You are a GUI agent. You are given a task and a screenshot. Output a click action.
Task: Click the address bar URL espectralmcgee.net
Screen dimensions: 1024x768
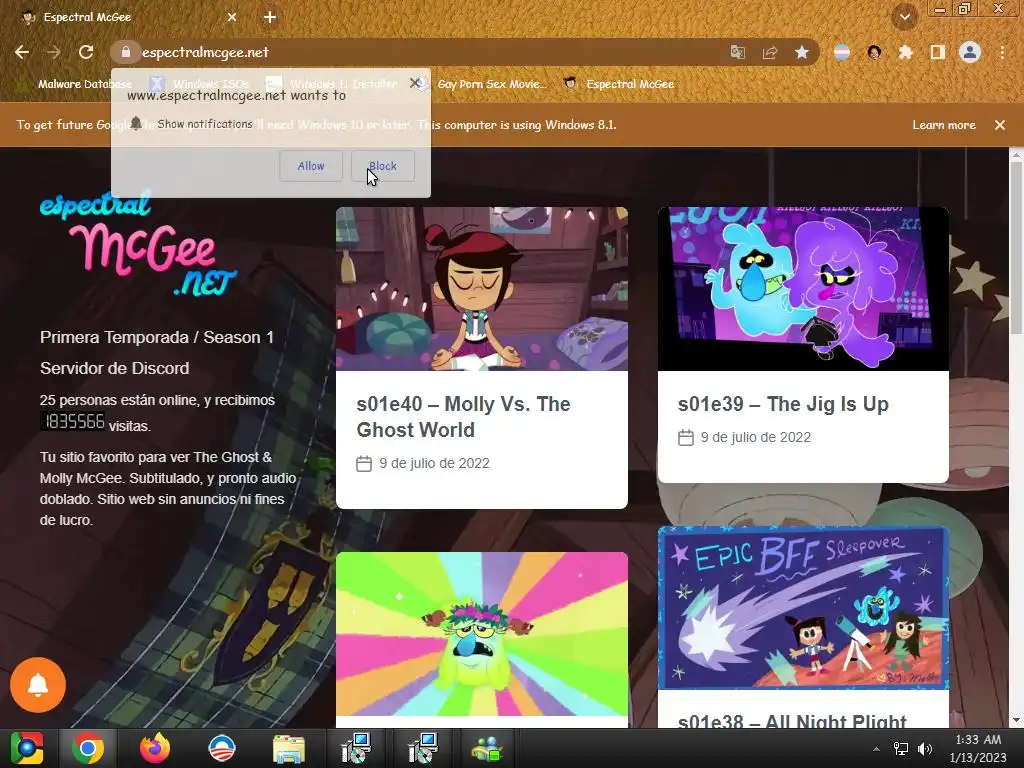pyautogui.click(x=205, y=52)
